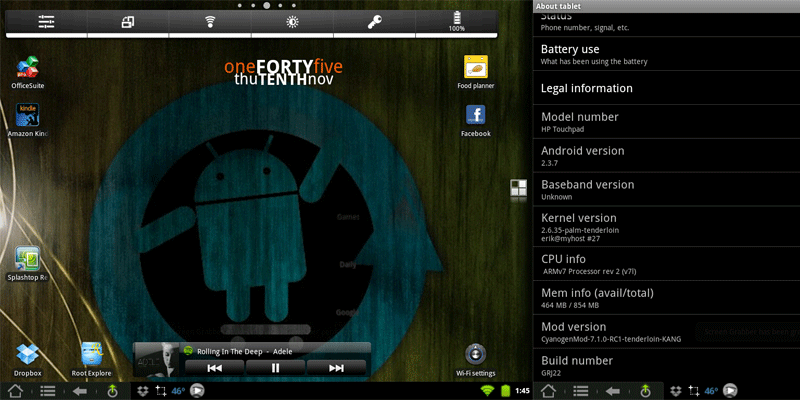
Task: Tap the Home button on the home screen bar
Action: (x=15, y=391)
